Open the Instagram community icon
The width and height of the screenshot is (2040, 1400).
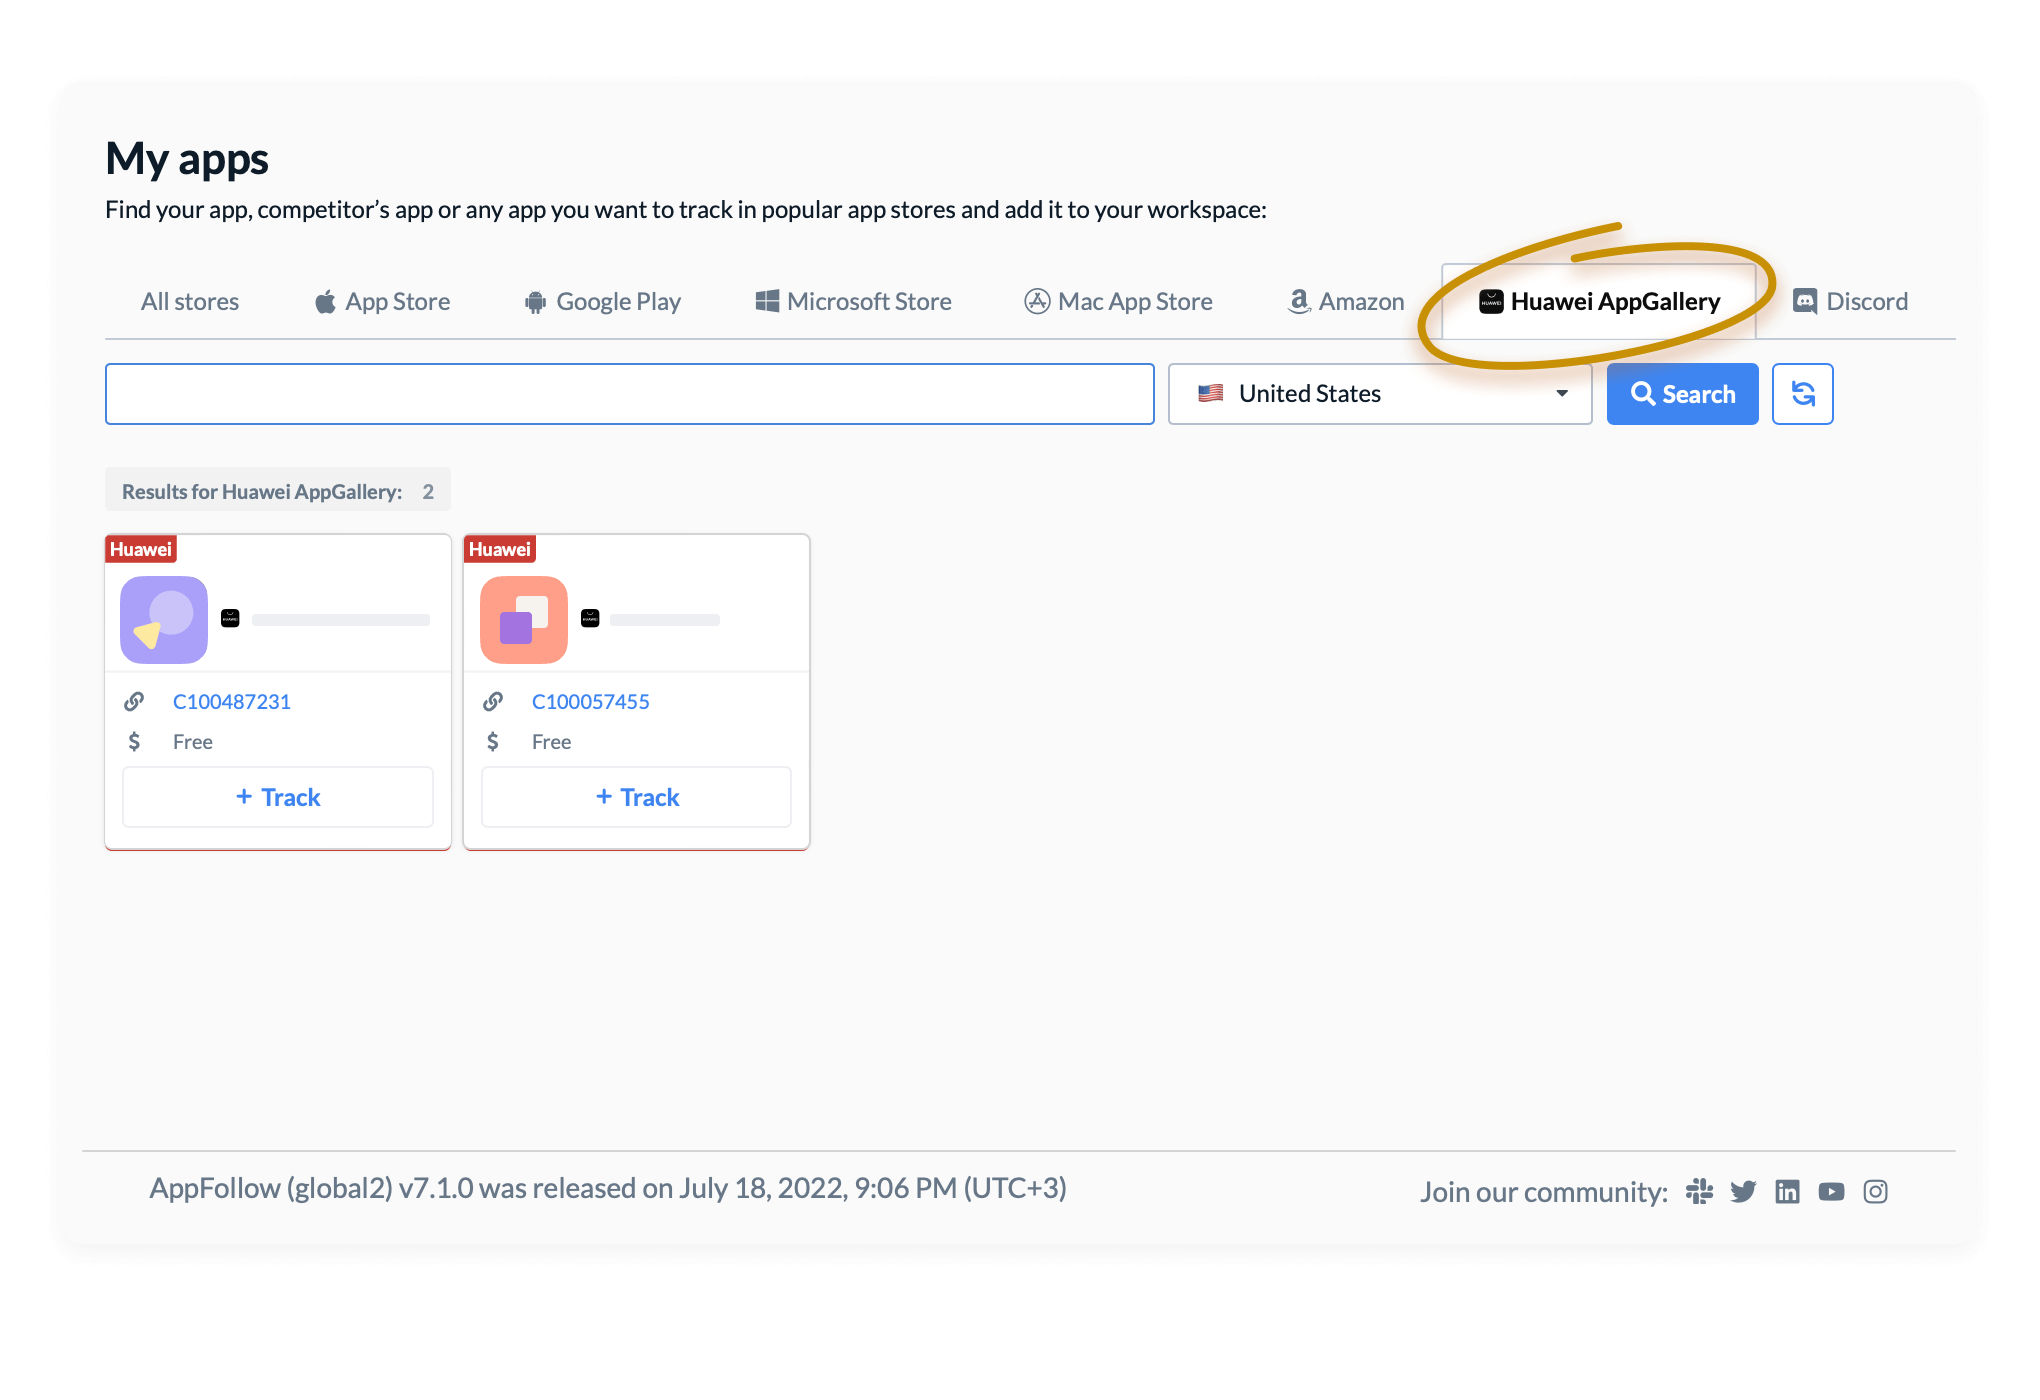[x=1875, y=1191]
